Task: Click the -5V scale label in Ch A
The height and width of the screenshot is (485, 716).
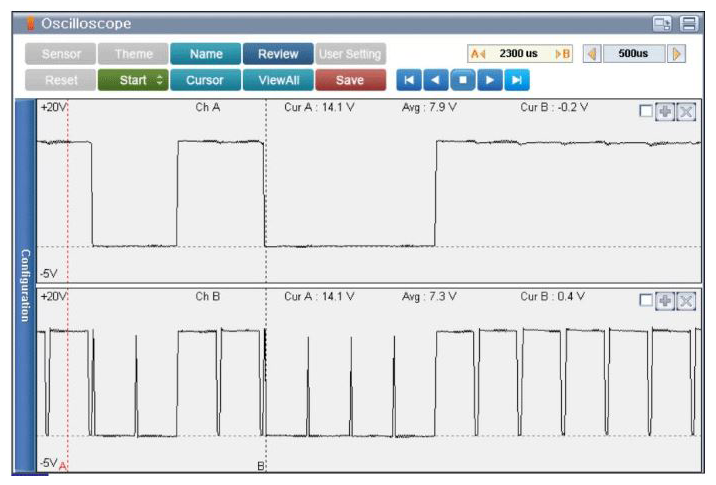Action: tap(49, 274)
